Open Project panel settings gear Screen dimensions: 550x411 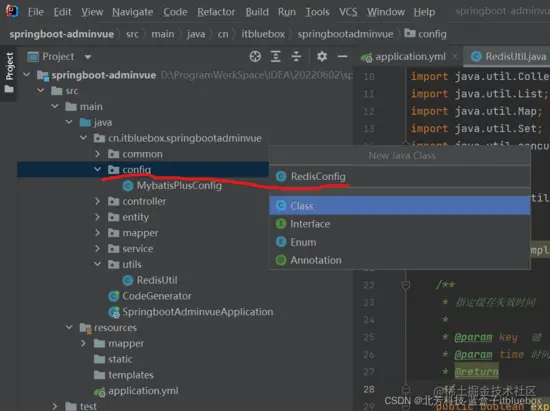[322, 56]
